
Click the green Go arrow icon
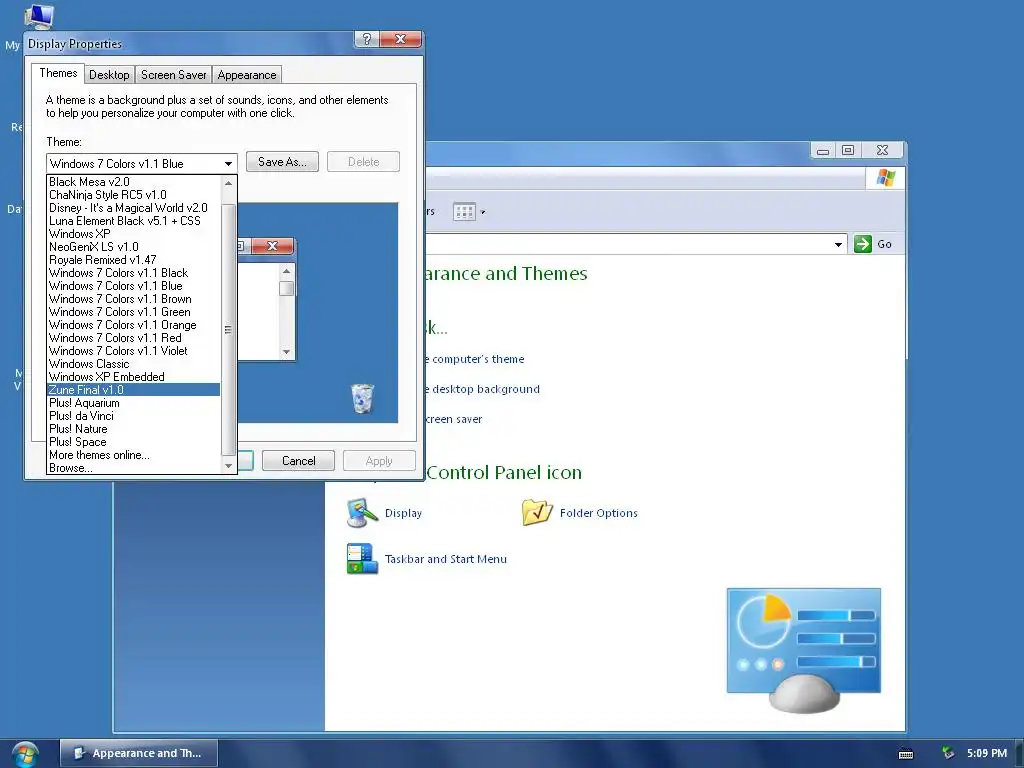point(863,244)
